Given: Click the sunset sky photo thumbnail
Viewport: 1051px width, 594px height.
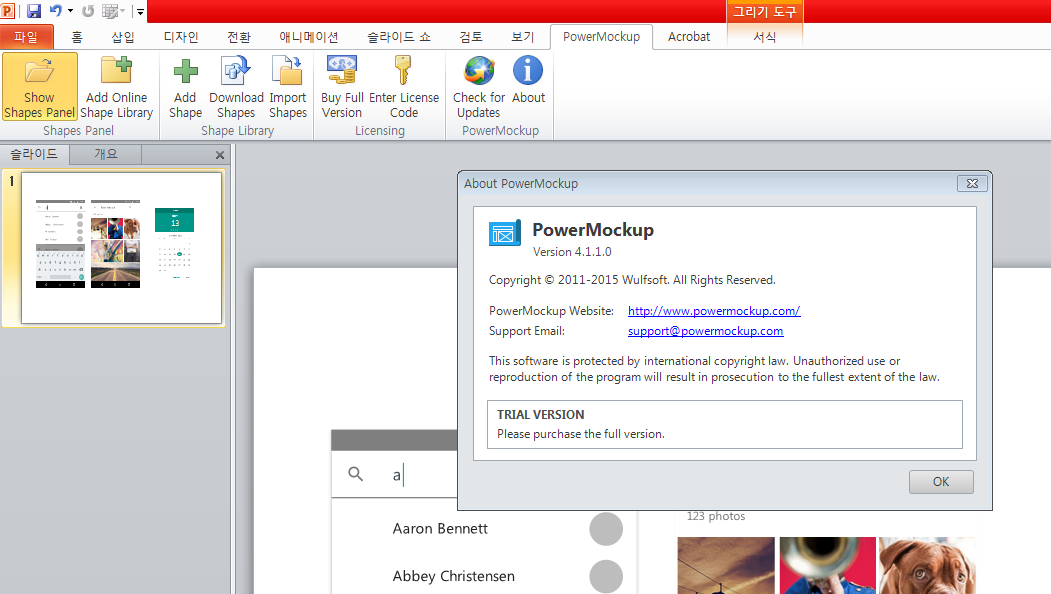Looking at the screenshot, I should coord(726,565).
